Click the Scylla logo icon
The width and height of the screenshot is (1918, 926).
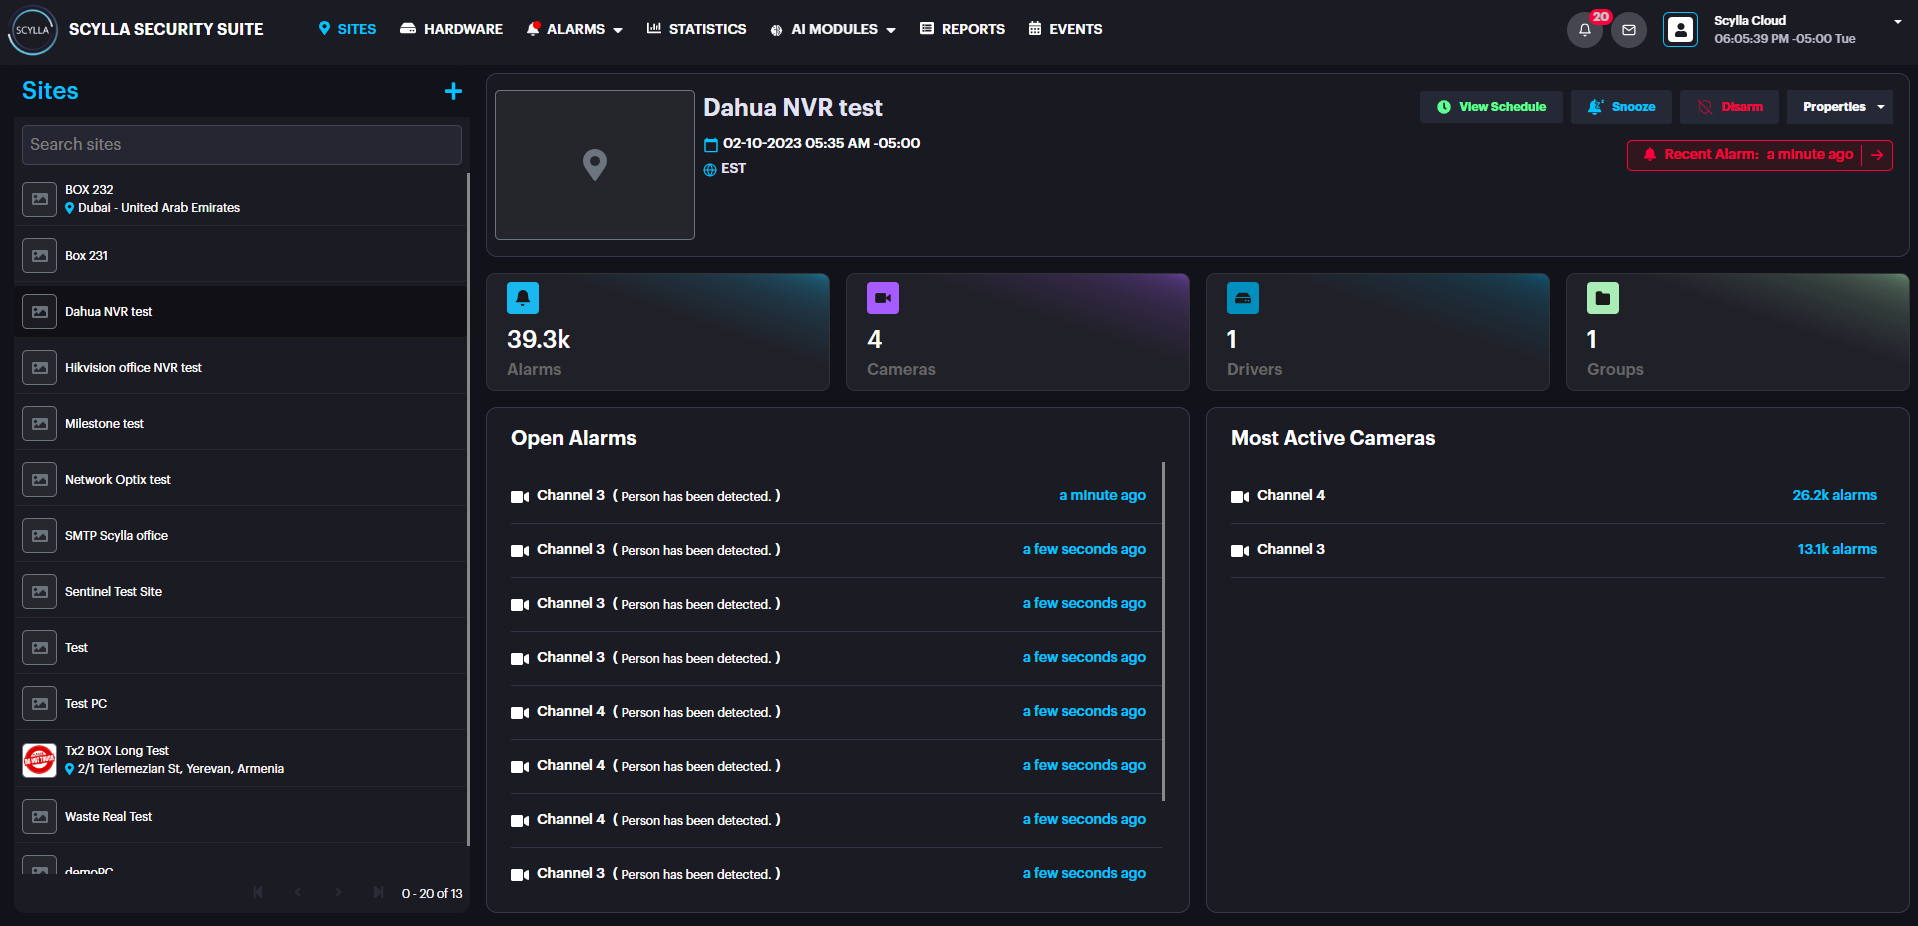click(x=32, y=30)
